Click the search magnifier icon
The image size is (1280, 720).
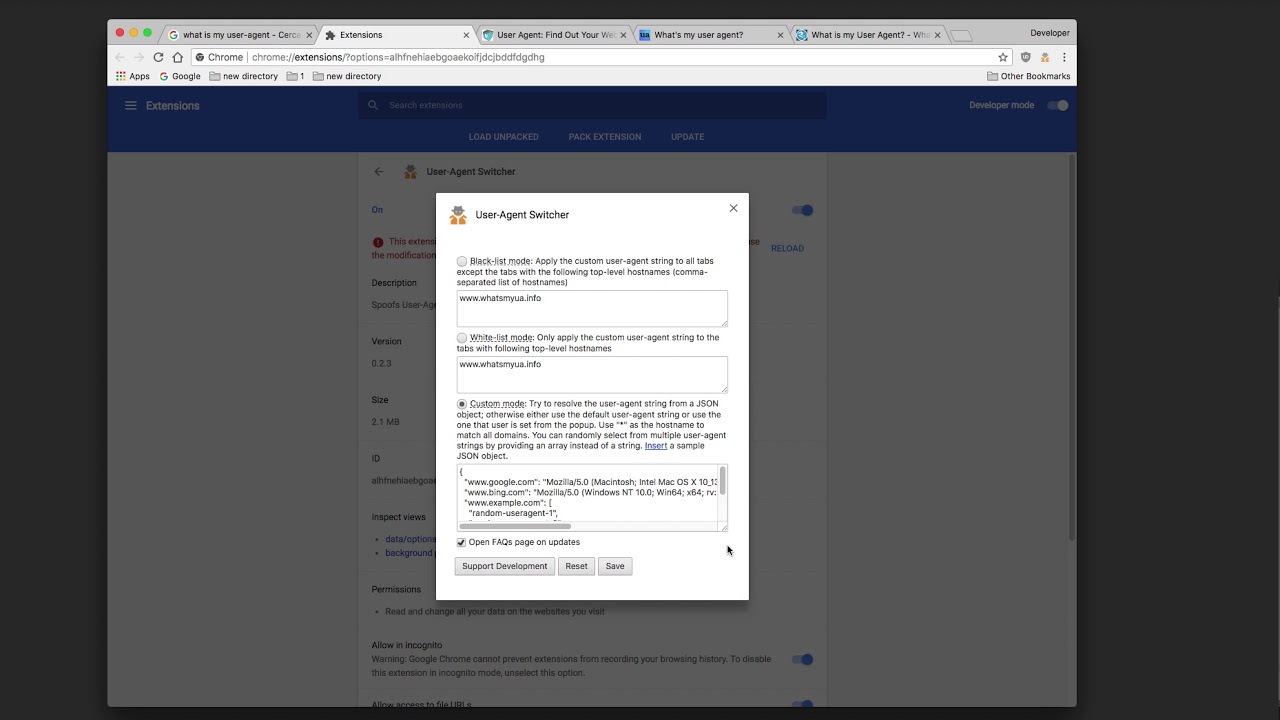tap(373, 105)
